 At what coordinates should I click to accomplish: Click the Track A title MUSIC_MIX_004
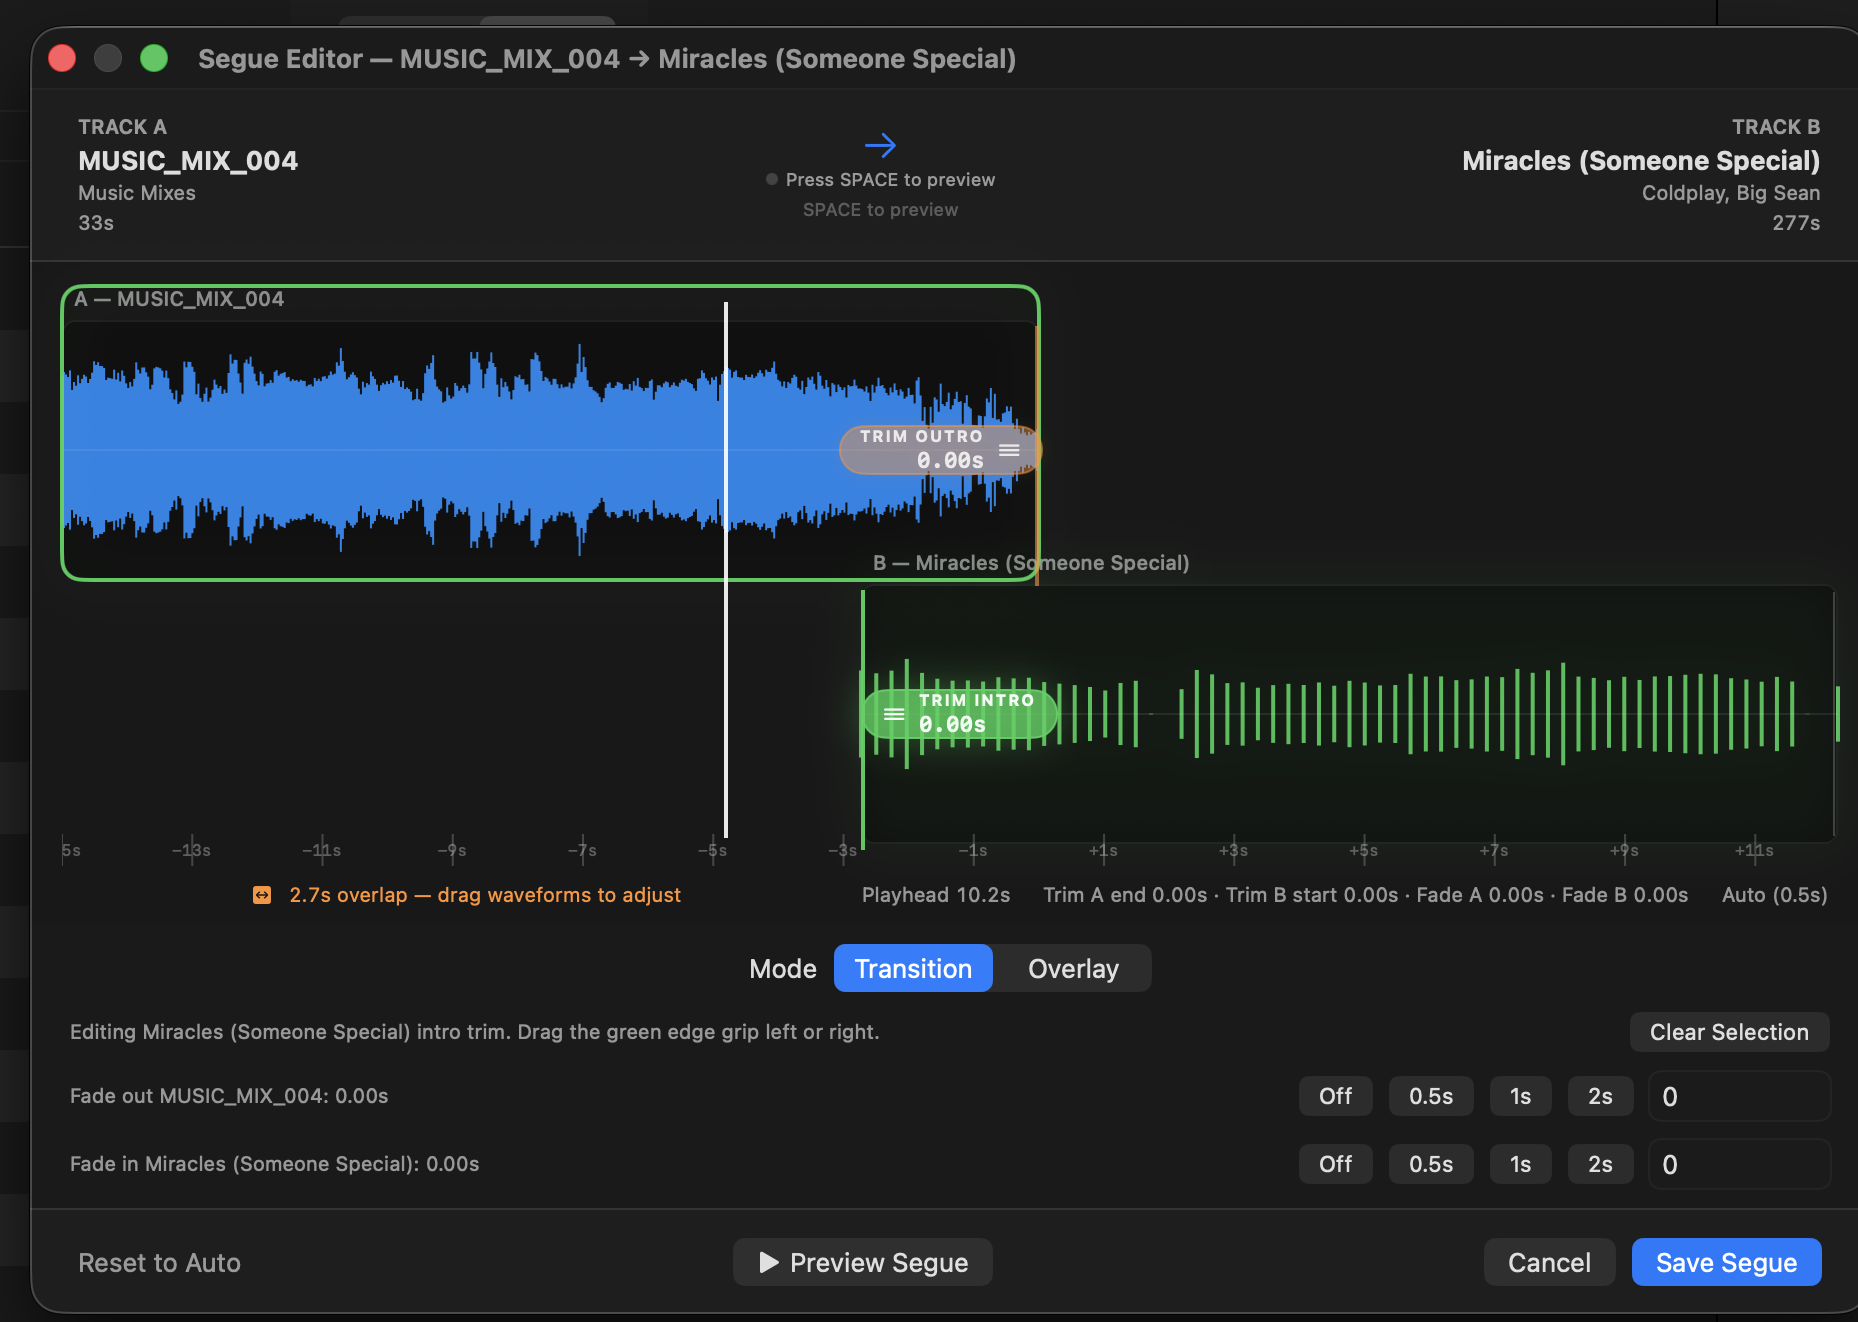tap(188, 161)
